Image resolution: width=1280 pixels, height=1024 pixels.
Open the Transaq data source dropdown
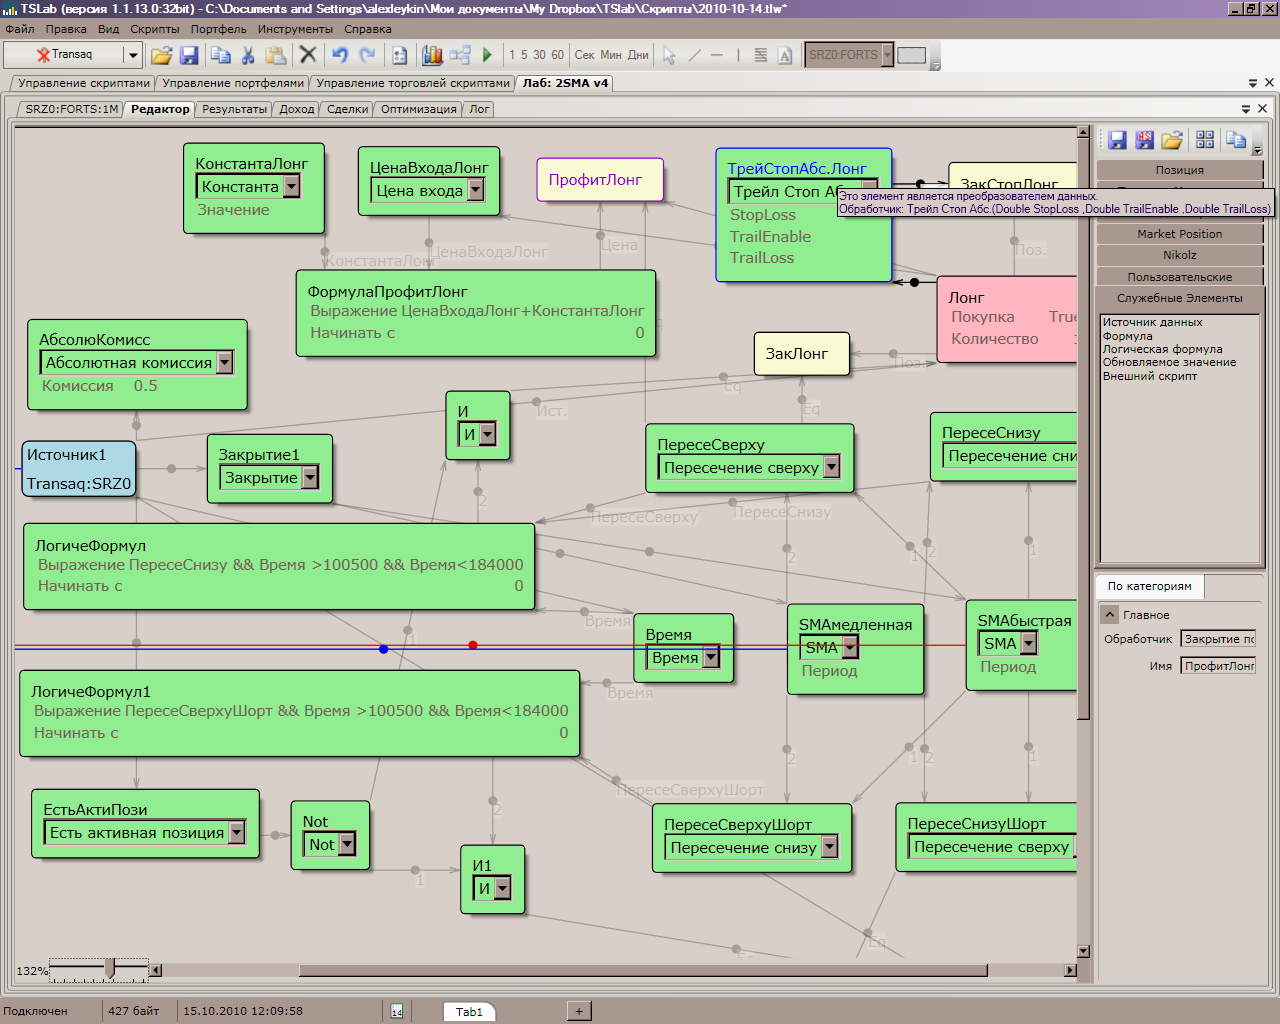[x=132, y=55]
